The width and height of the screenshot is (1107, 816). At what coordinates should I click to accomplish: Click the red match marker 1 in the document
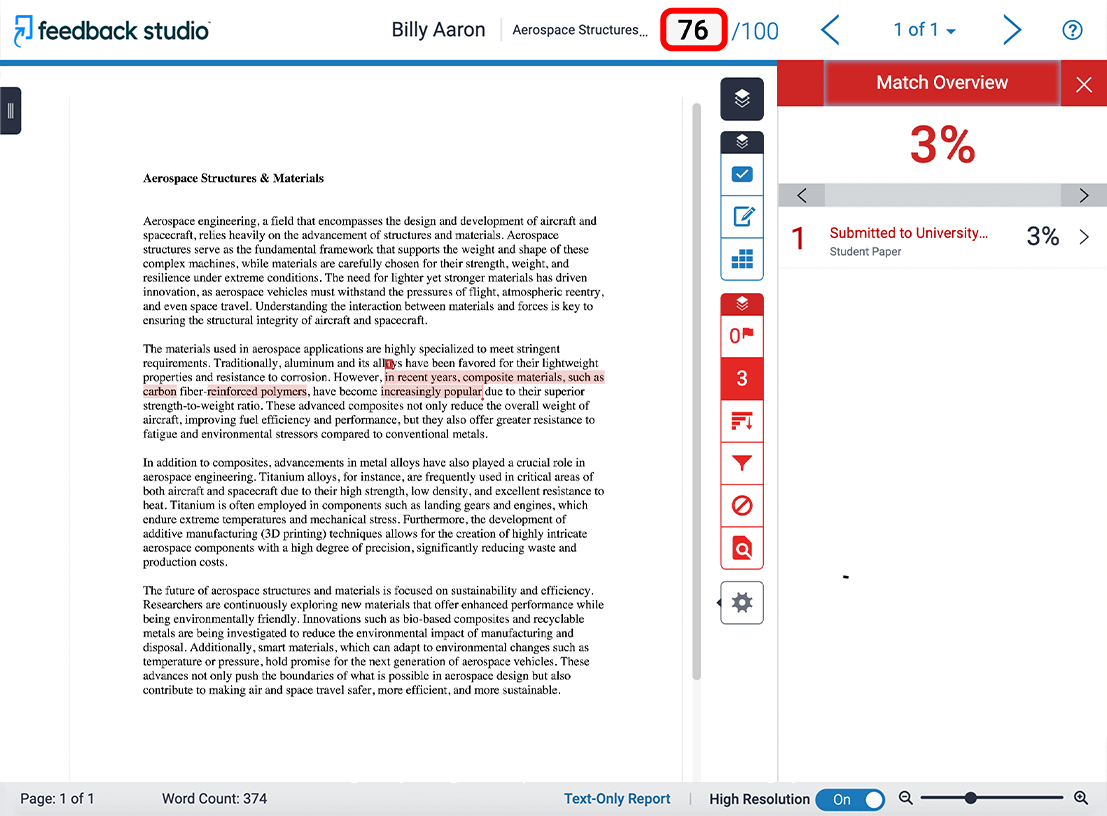coord(388,364)
